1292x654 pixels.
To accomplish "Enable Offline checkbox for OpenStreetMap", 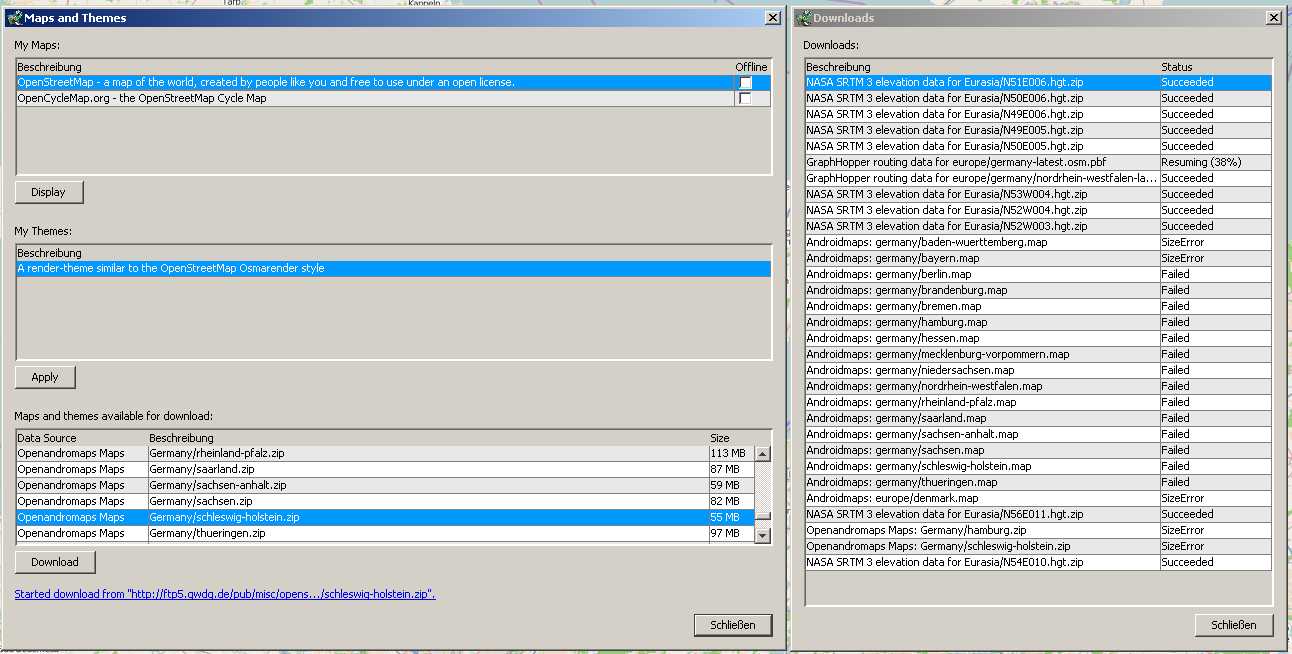I will click(x=744, y=83).
